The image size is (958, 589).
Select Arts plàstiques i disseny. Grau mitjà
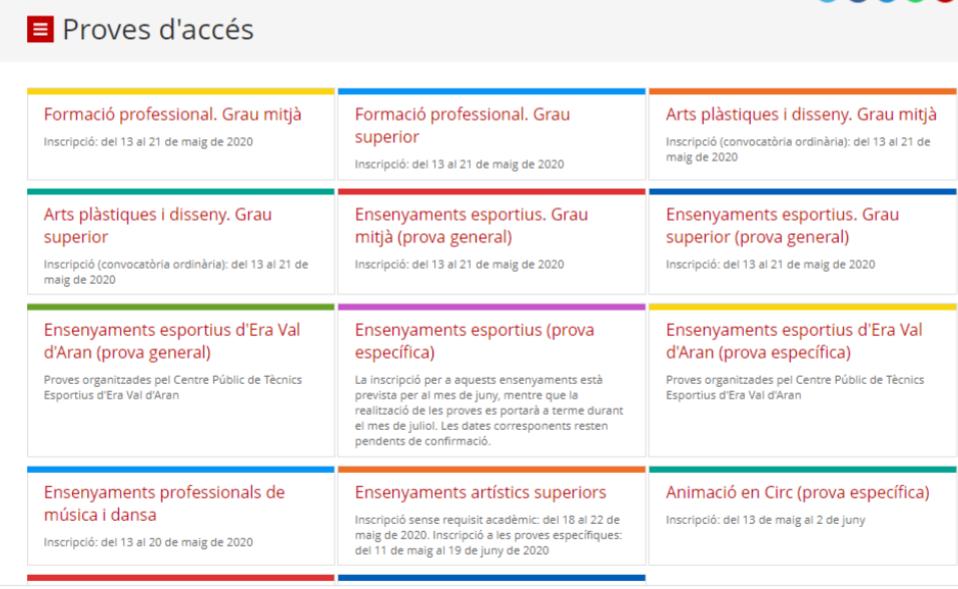(801, 114)
